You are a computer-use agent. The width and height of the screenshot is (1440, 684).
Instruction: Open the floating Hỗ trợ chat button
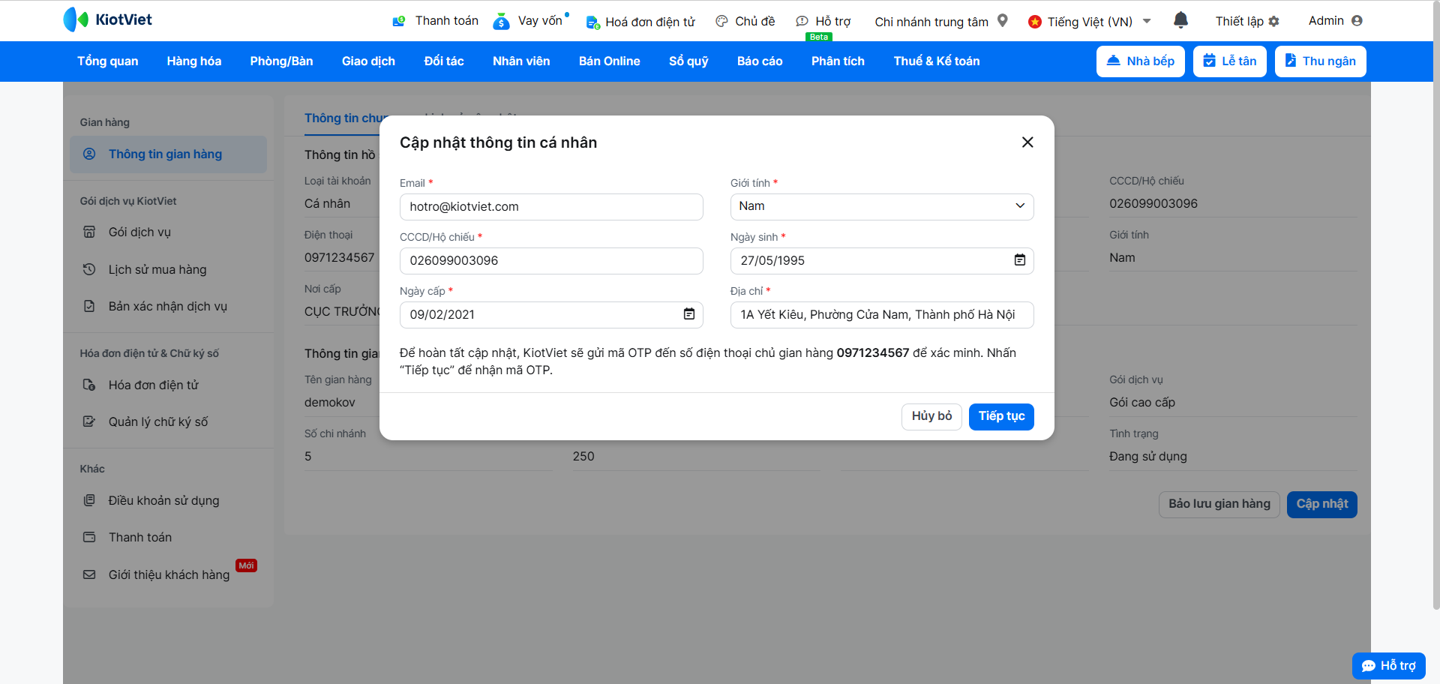(1389, 666)
